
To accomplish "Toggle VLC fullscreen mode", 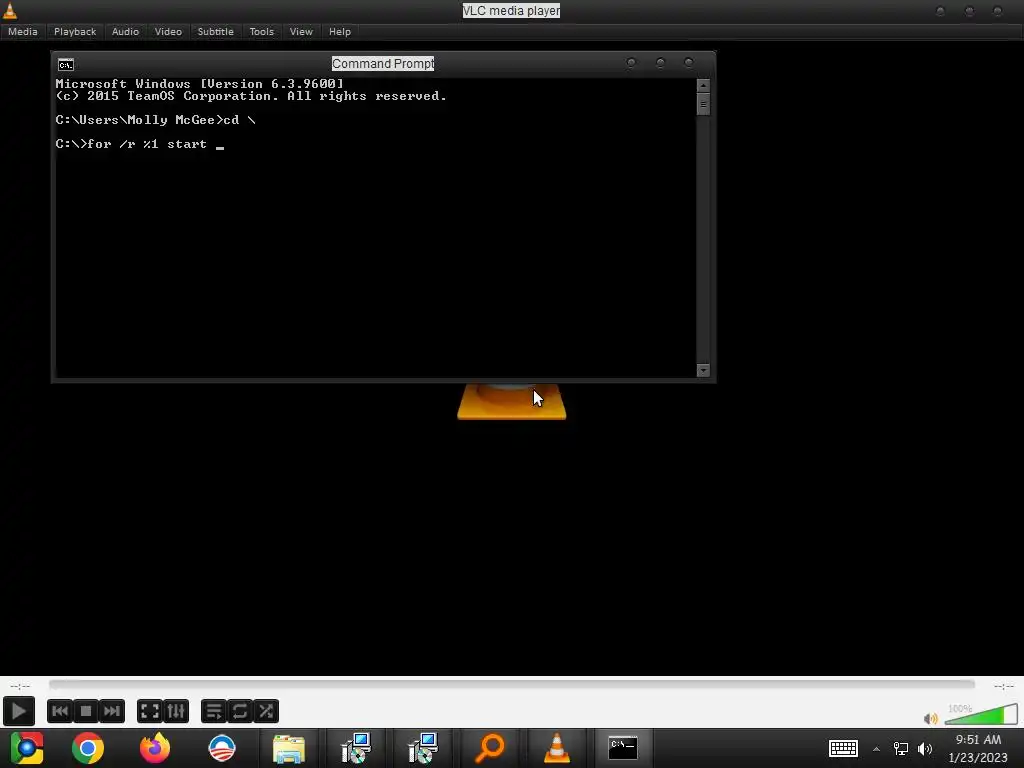I will [x=150, y=711].
